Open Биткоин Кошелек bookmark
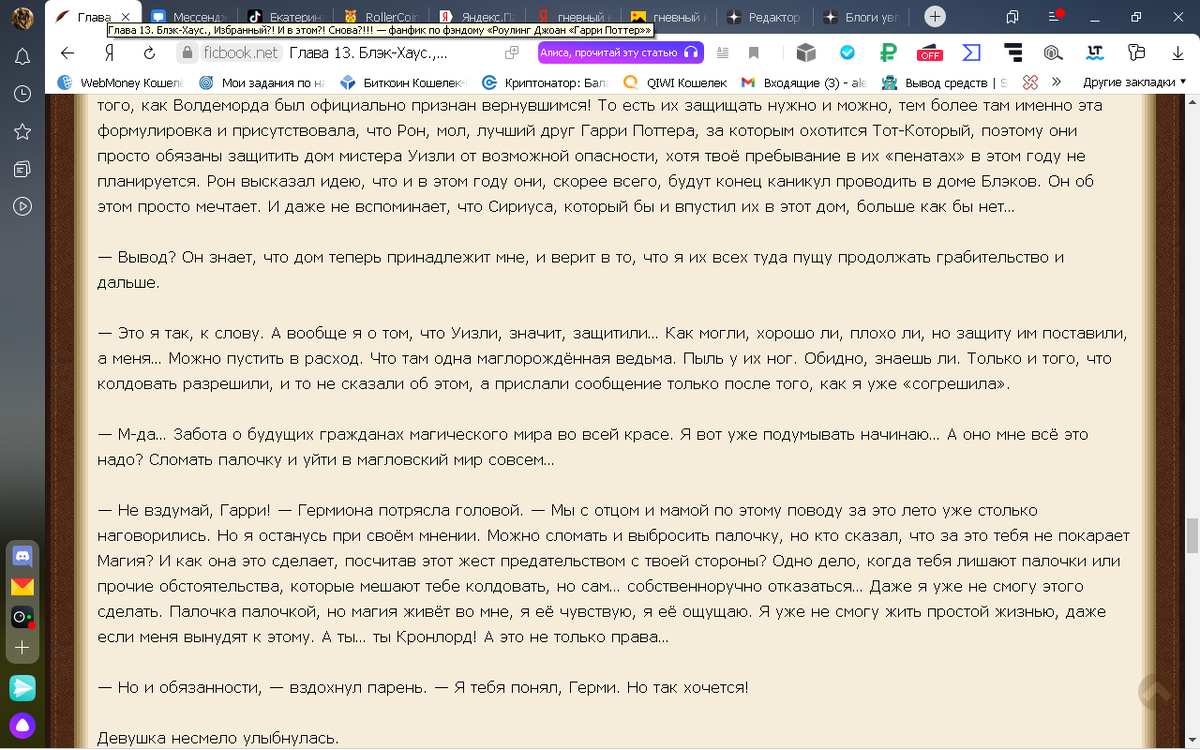Screen dimensions: 1200x750 (x=405, y=82)
